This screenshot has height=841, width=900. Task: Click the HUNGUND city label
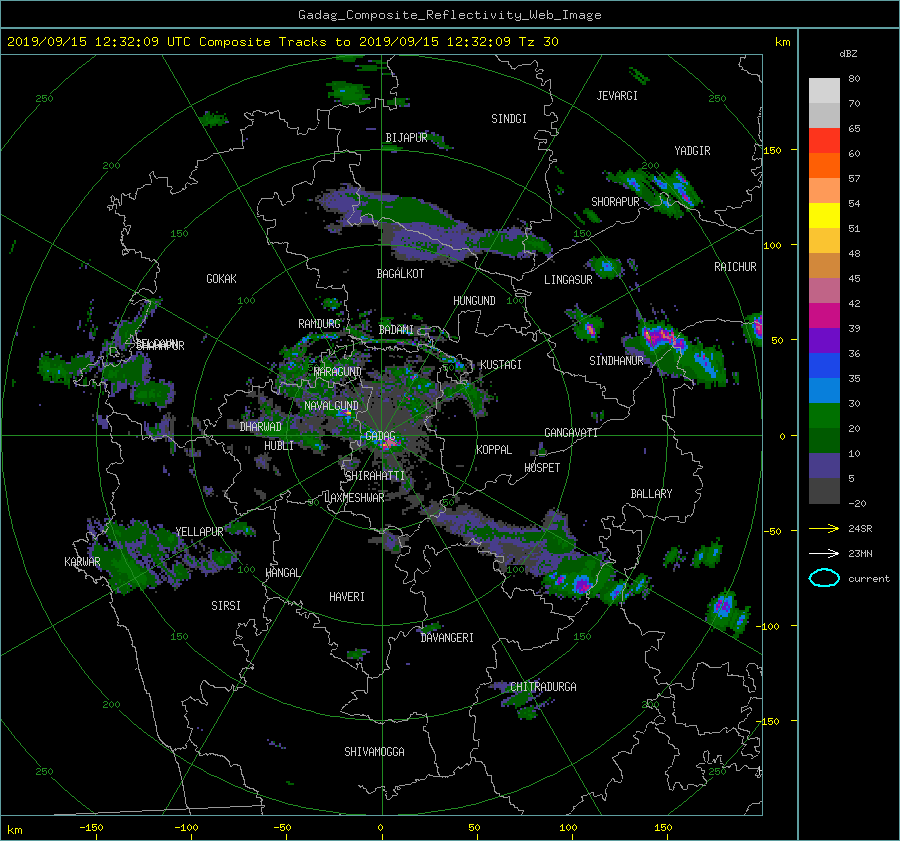[x=474, y=301]
